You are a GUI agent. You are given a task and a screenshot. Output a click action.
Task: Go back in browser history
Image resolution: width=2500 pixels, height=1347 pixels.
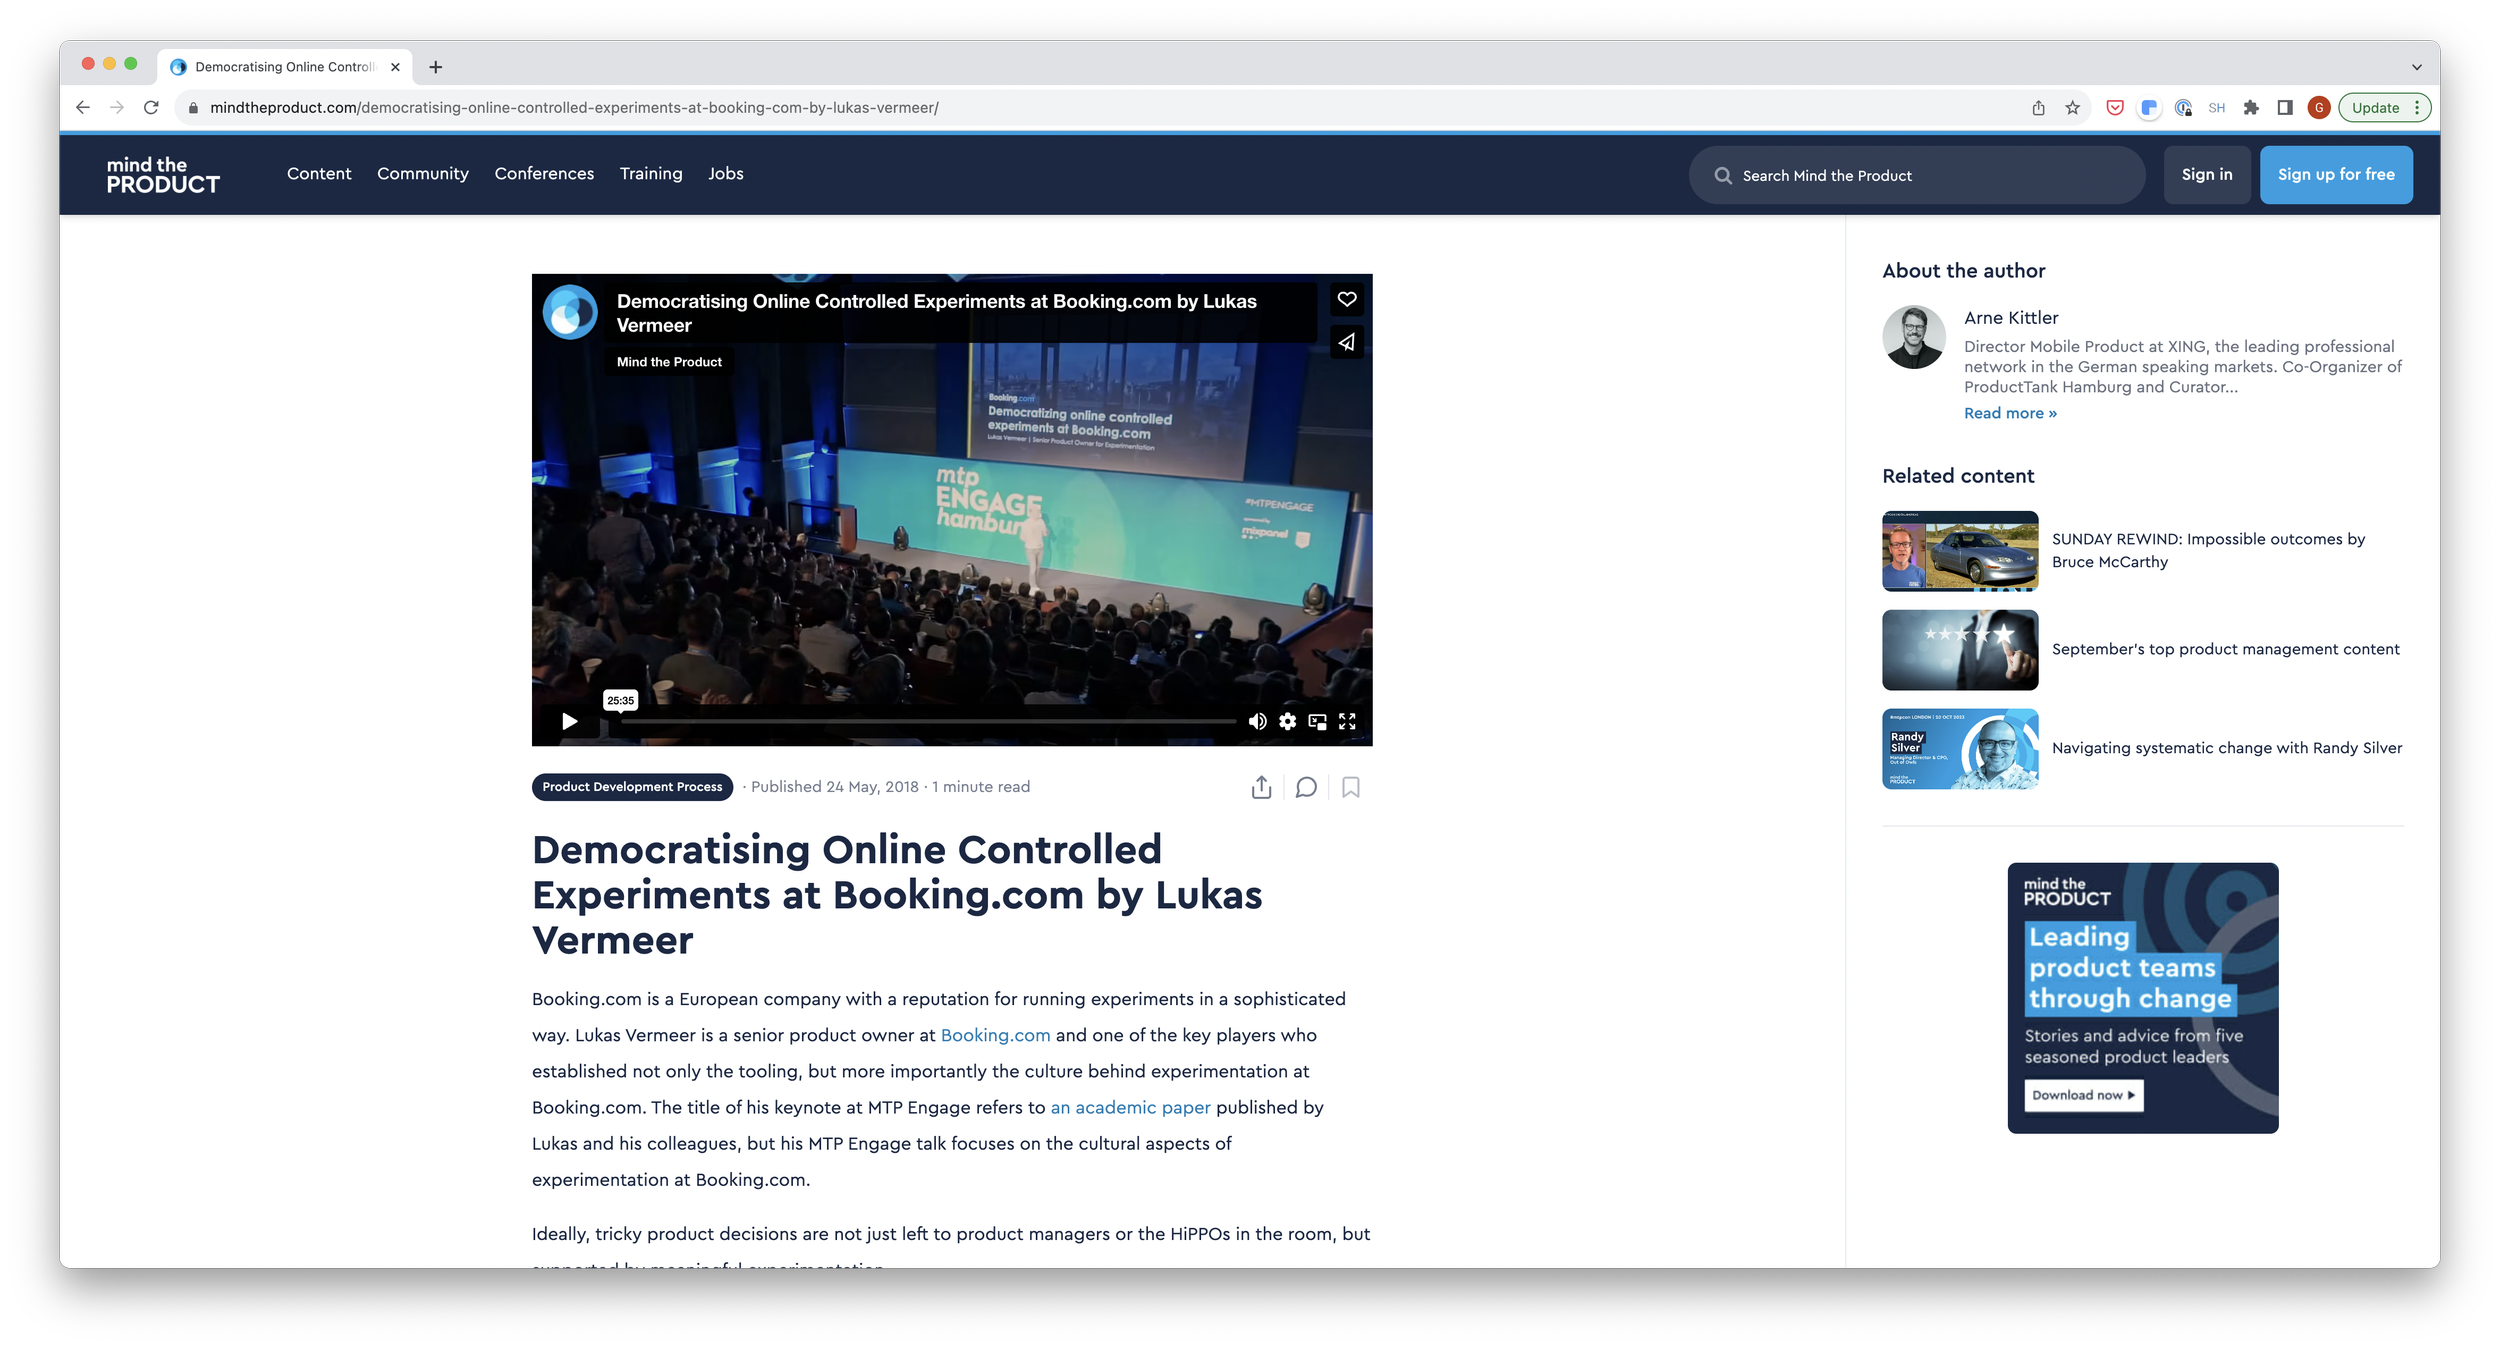(83, 108)
